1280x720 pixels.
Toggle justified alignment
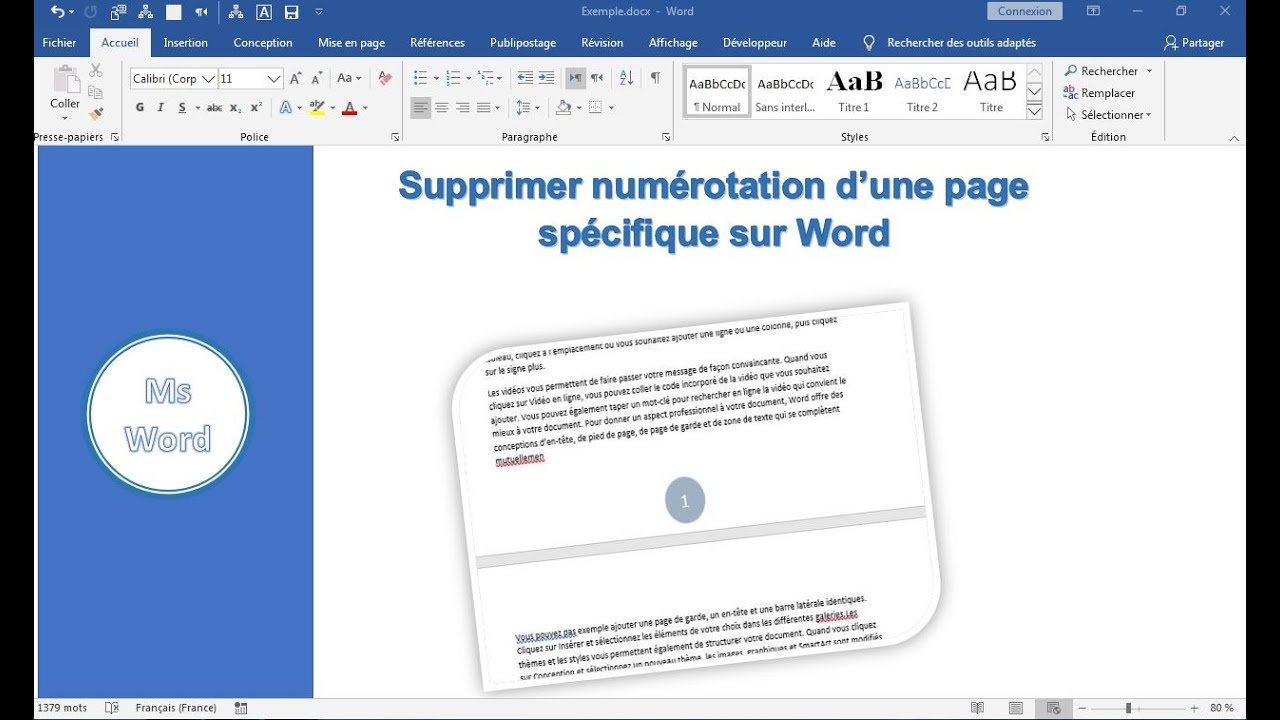(x=484, y=108)
